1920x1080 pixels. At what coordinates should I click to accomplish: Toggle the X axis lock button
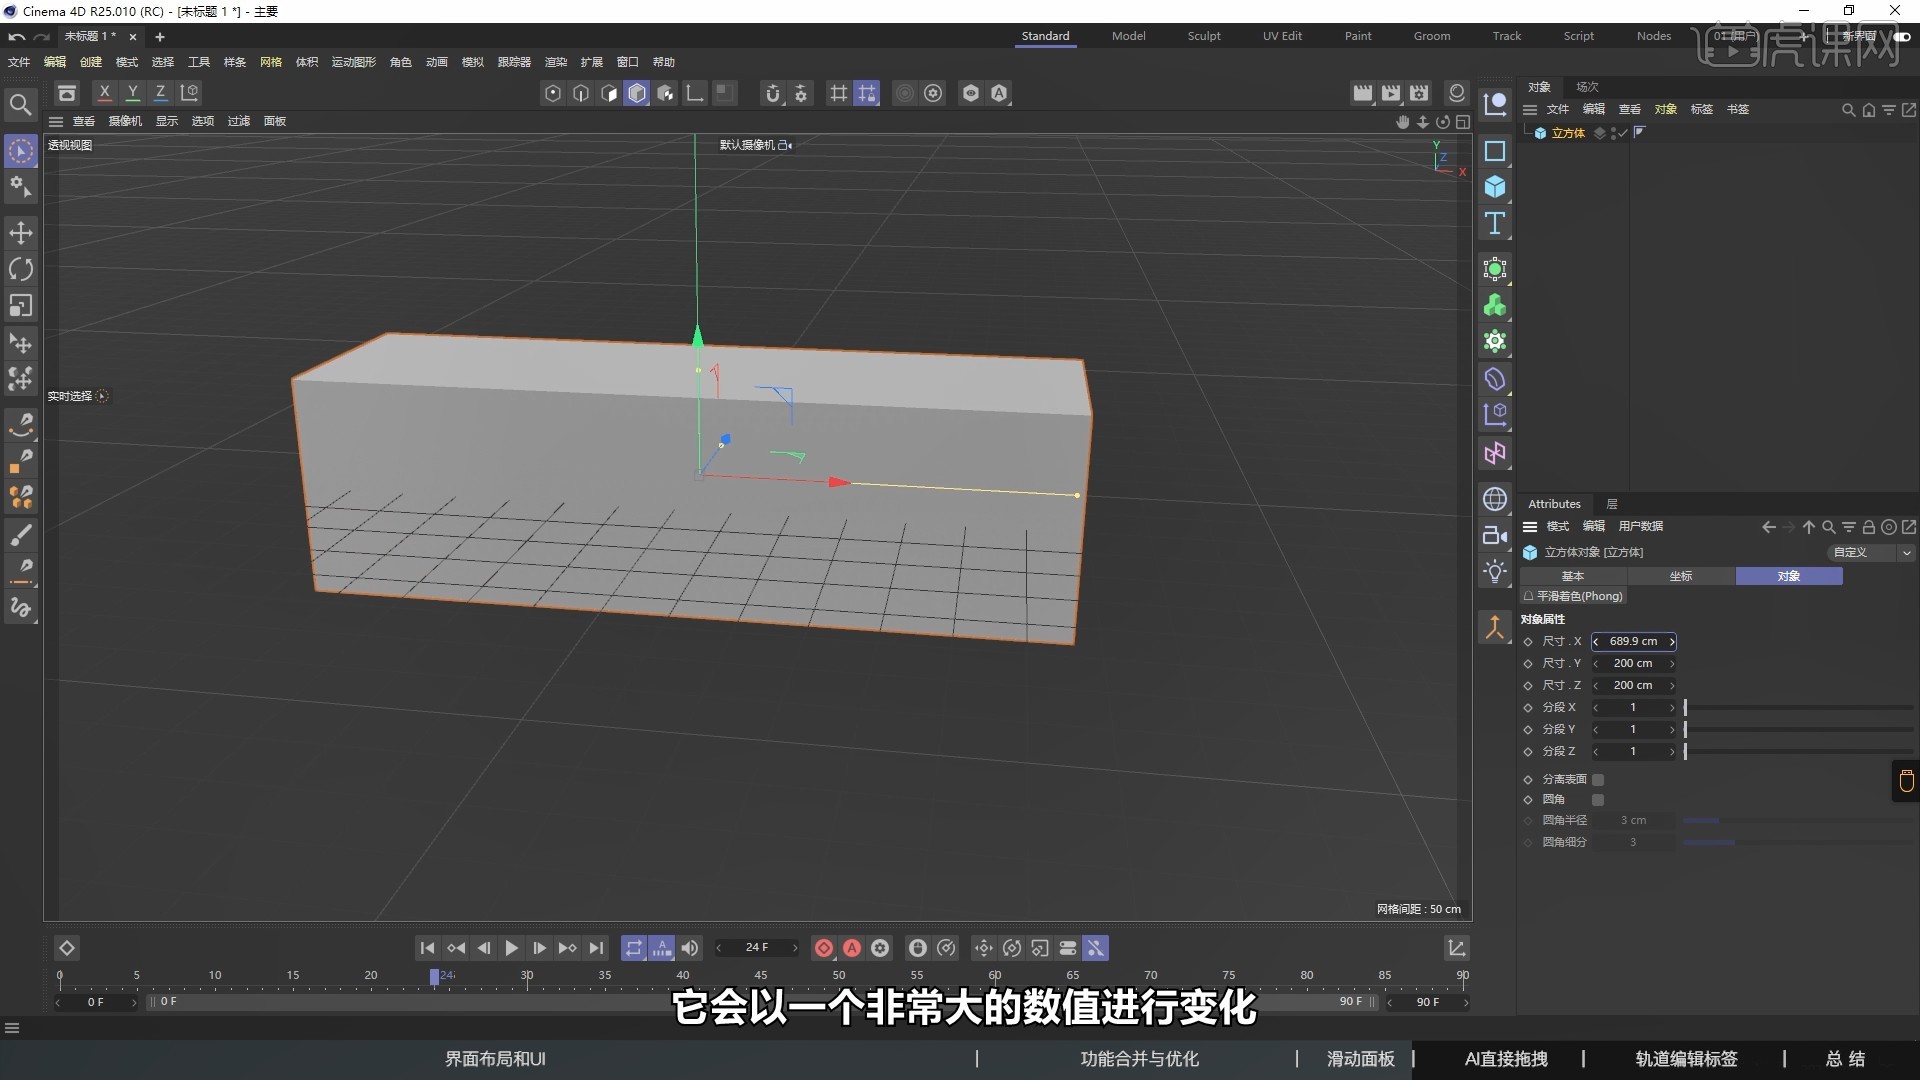(104, 92)
